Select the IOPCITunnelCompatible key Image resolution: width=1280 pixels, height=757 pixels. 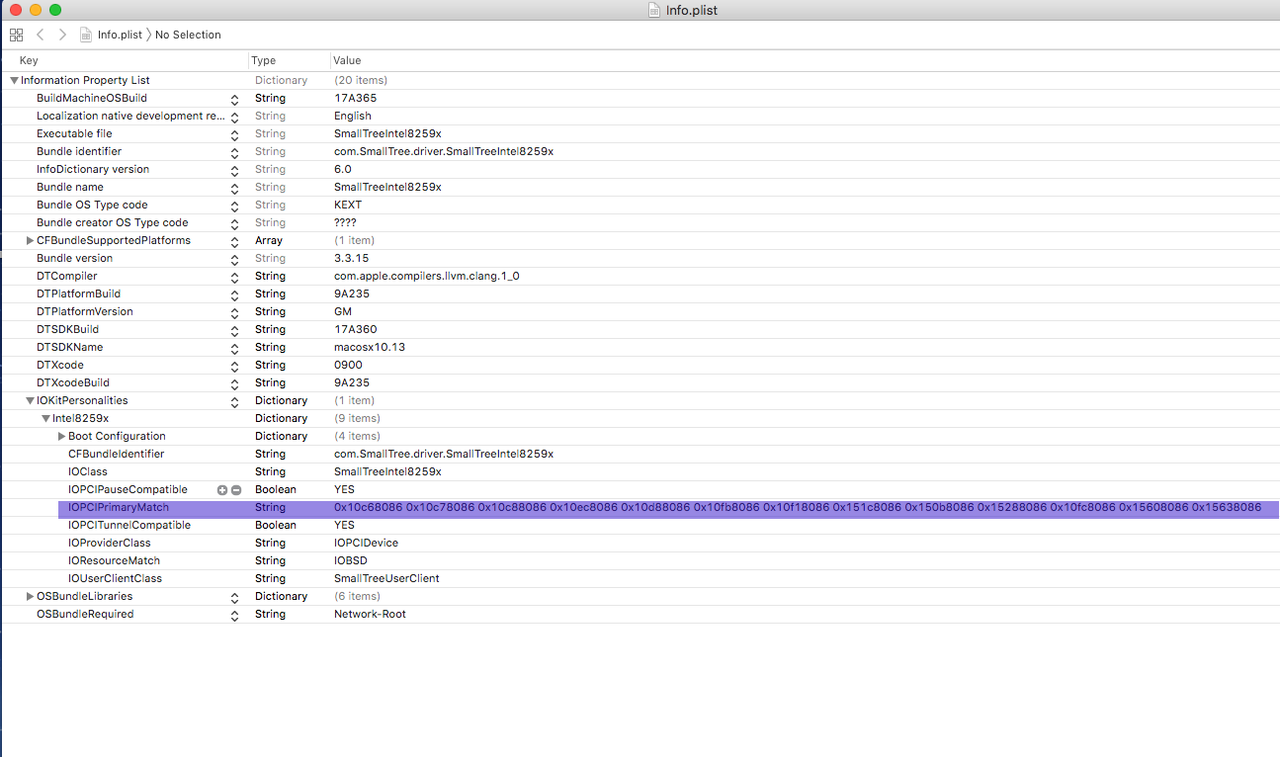pyautogui.click(x=129, y=526)
